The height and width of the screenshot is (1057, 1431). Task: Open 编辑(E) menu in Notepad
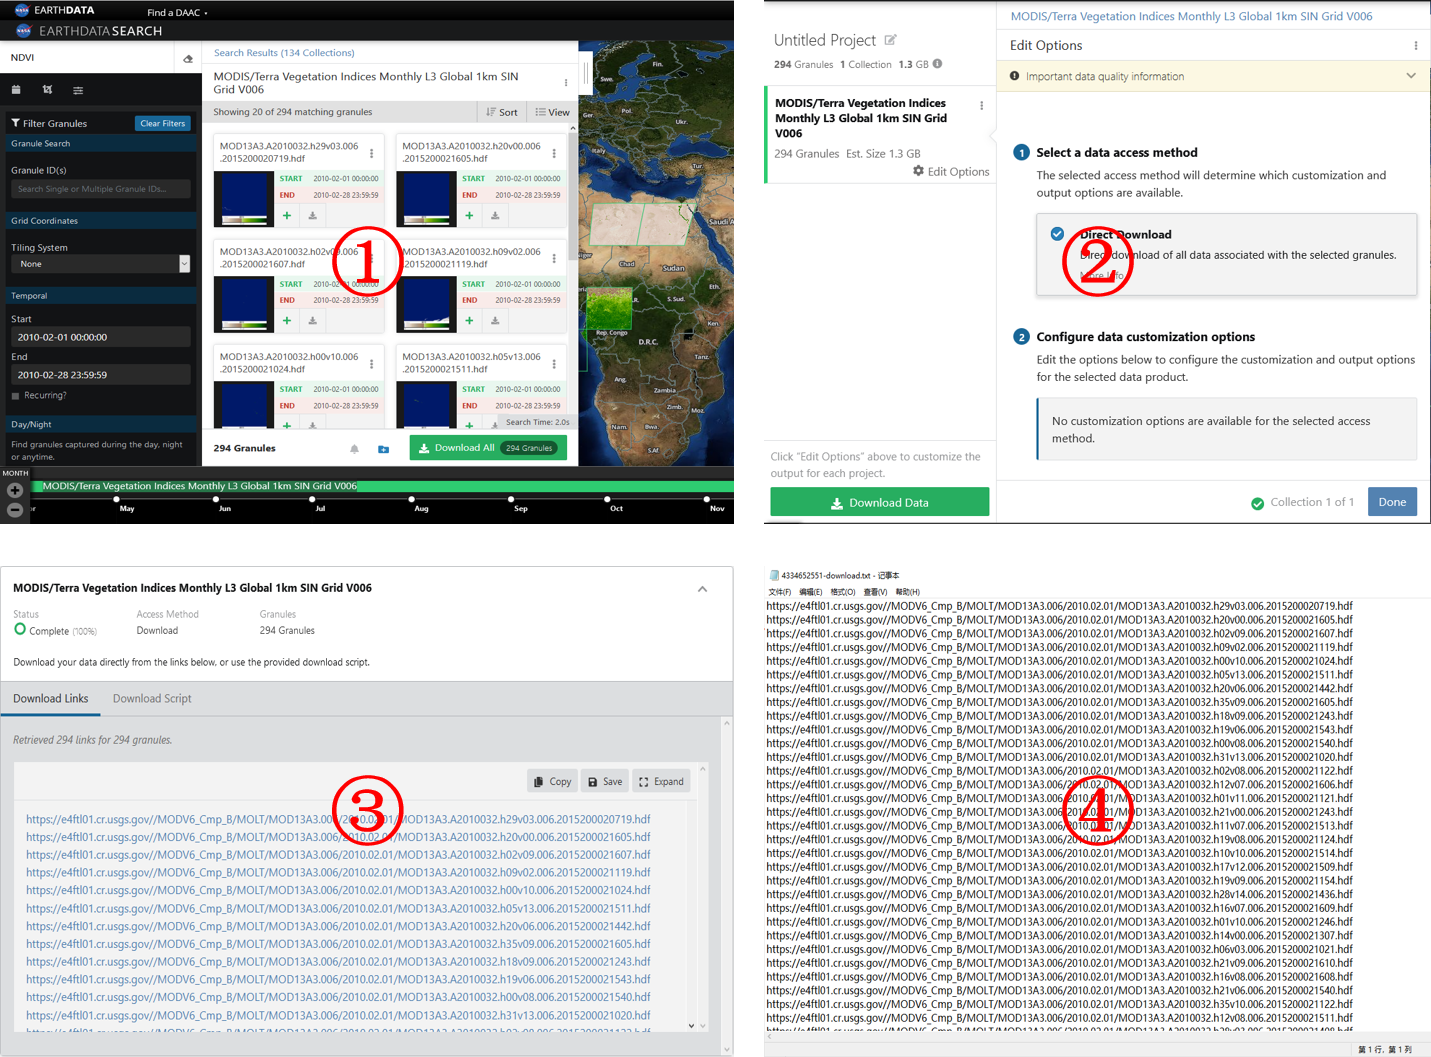click(811, 592)
